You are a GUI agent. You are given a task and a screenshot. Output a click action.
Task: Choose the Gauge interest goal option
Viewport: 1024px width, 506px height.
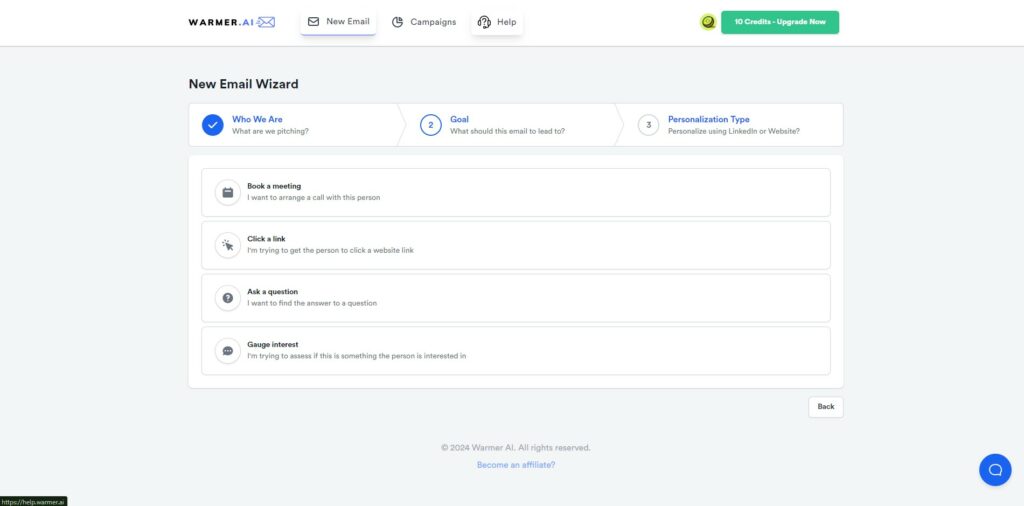point(515,351)
